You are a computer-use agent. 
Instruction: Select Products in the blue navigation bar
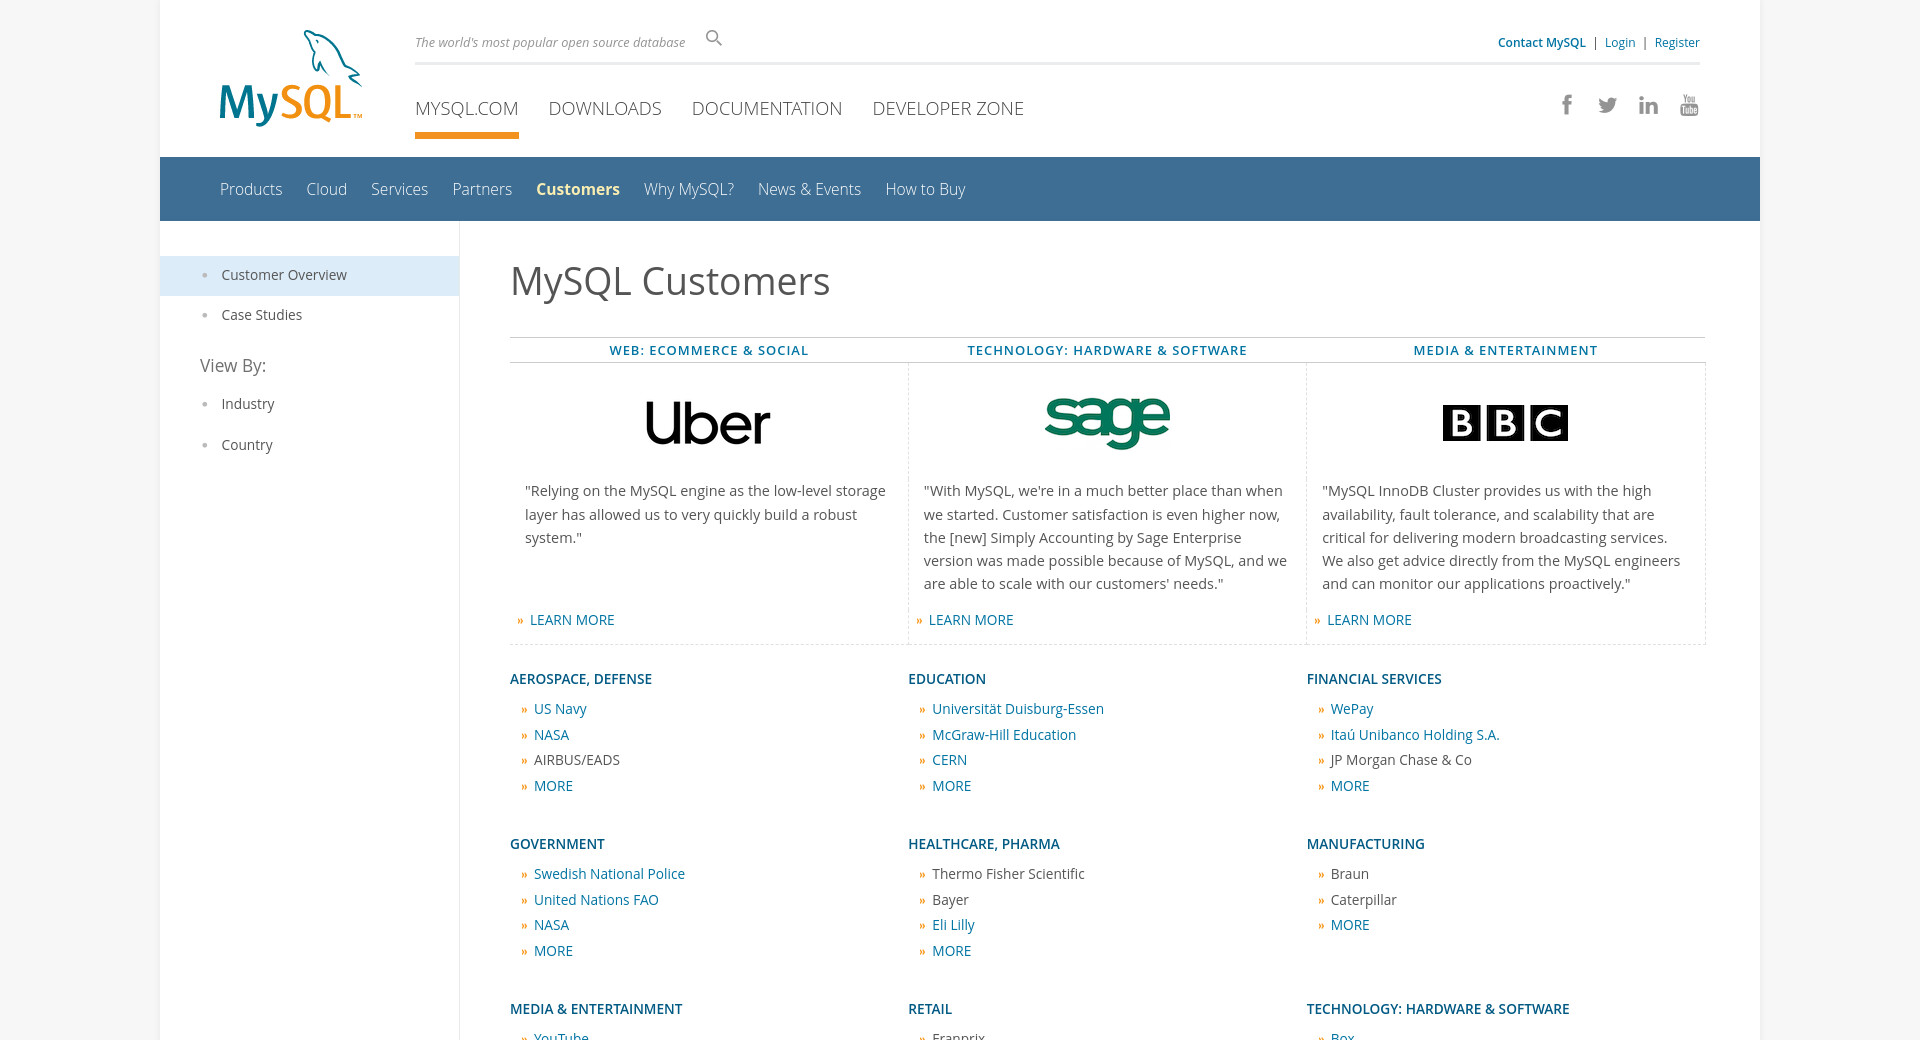click(x=251, y=189)
